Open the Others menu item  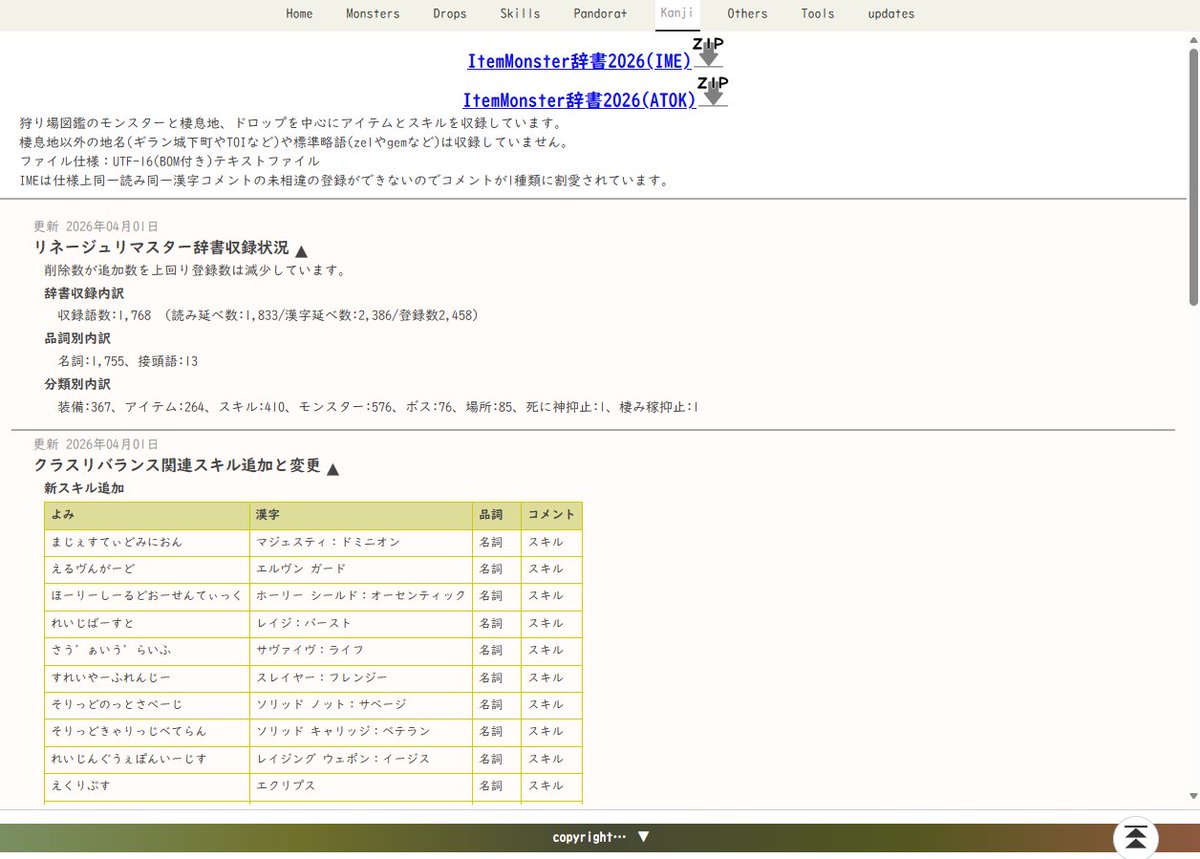(747, 14)
